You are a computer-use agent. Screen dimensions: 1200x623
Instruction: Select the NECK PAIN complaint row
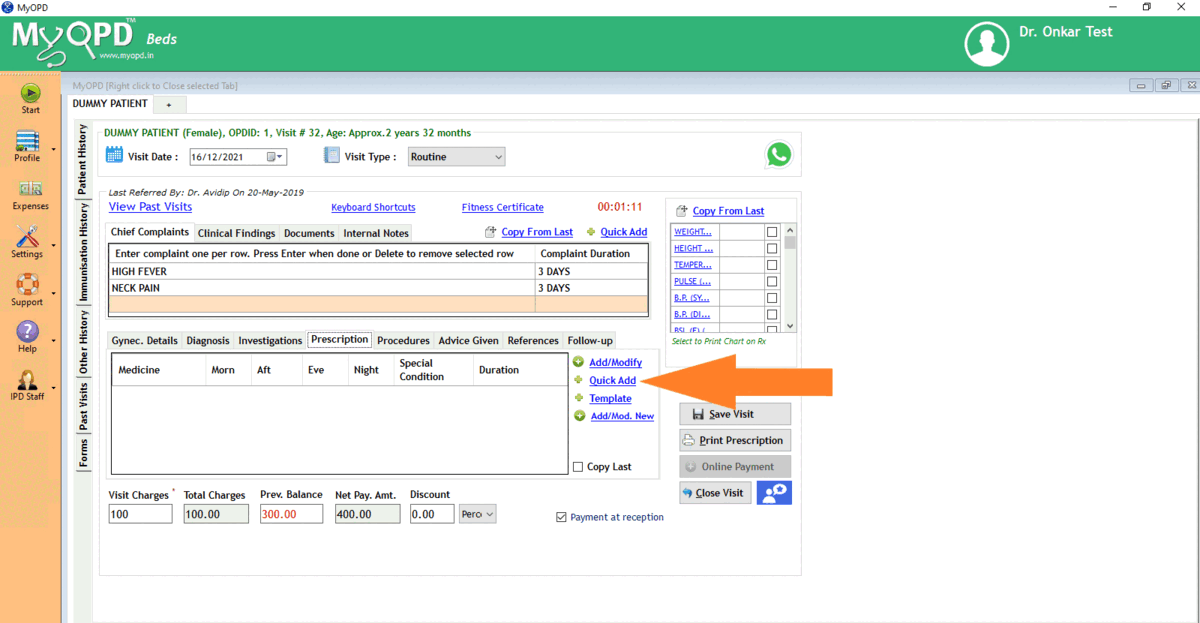click(x=379, y=288)
